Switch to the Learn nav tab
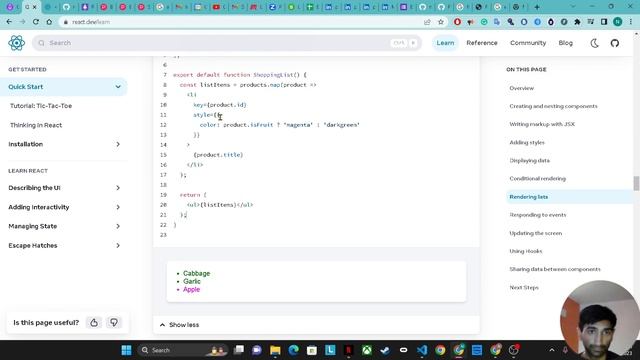The height and width of the screenshot is (360, 640). pos(445,43)
